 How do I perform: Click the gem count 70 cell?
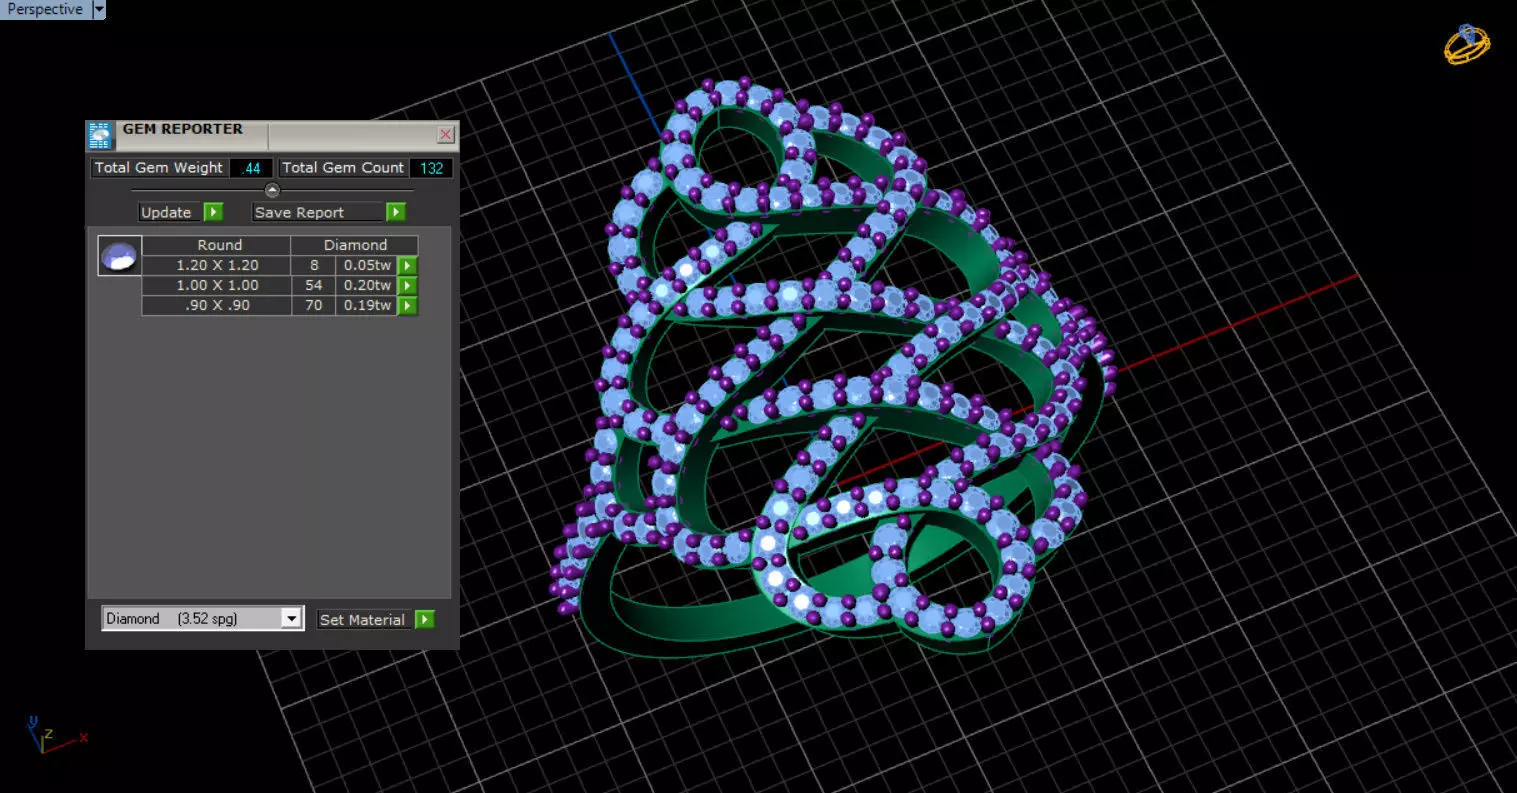[x=314, y=305]
